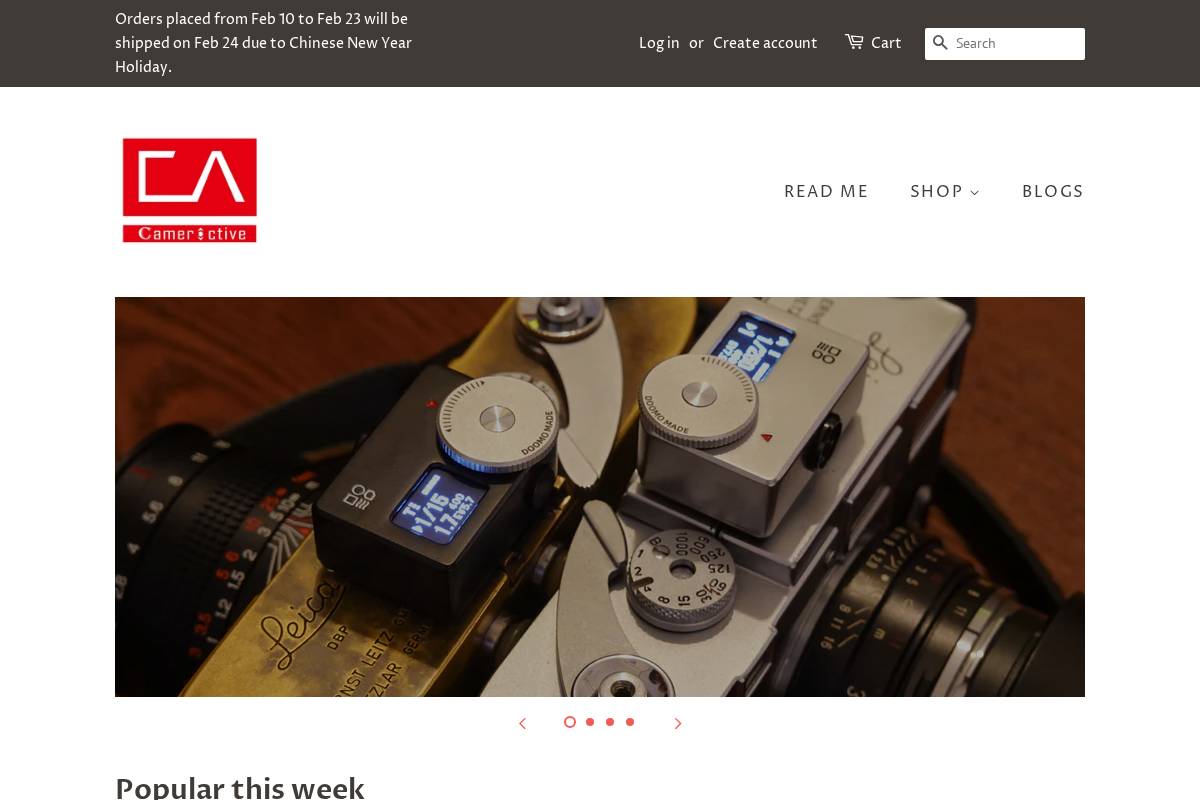This screenshot has width=1200, height=800.
Task: Open the CamerActive logo home link
Action: coord(190,190)
